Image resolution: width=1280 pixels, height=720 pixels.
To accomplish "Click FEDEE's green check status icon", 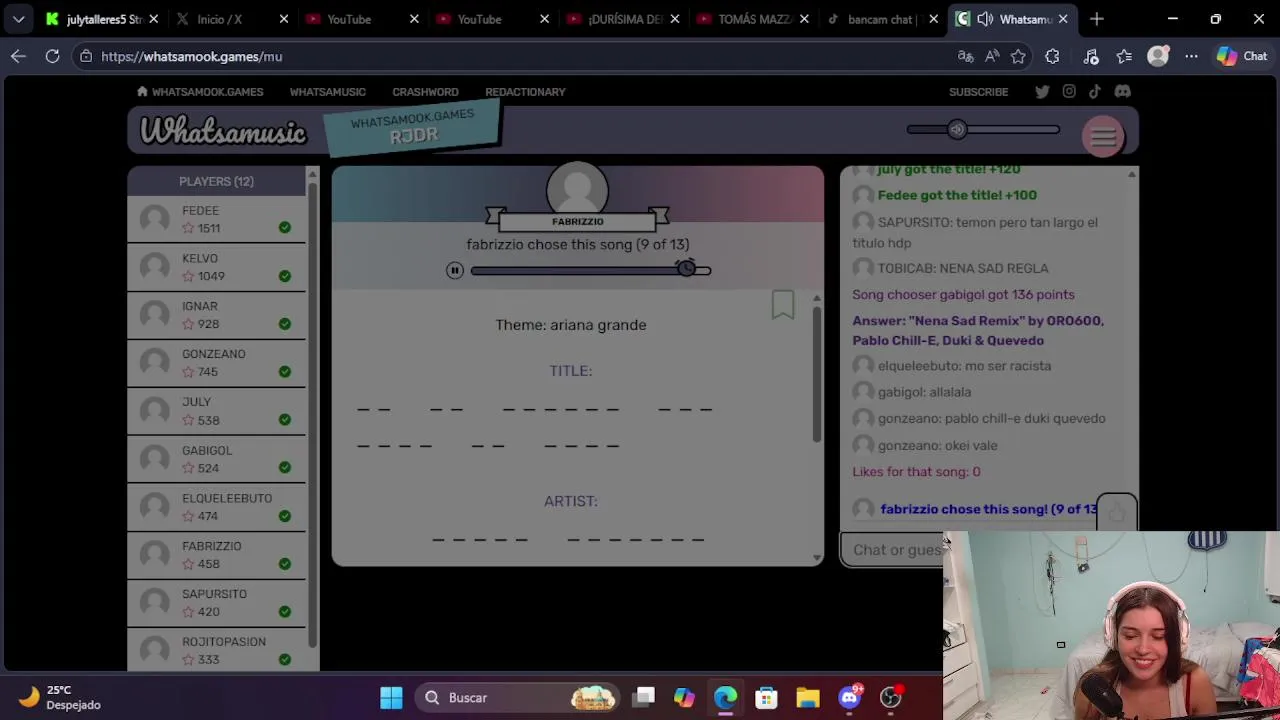I will (x=285, y=228).
